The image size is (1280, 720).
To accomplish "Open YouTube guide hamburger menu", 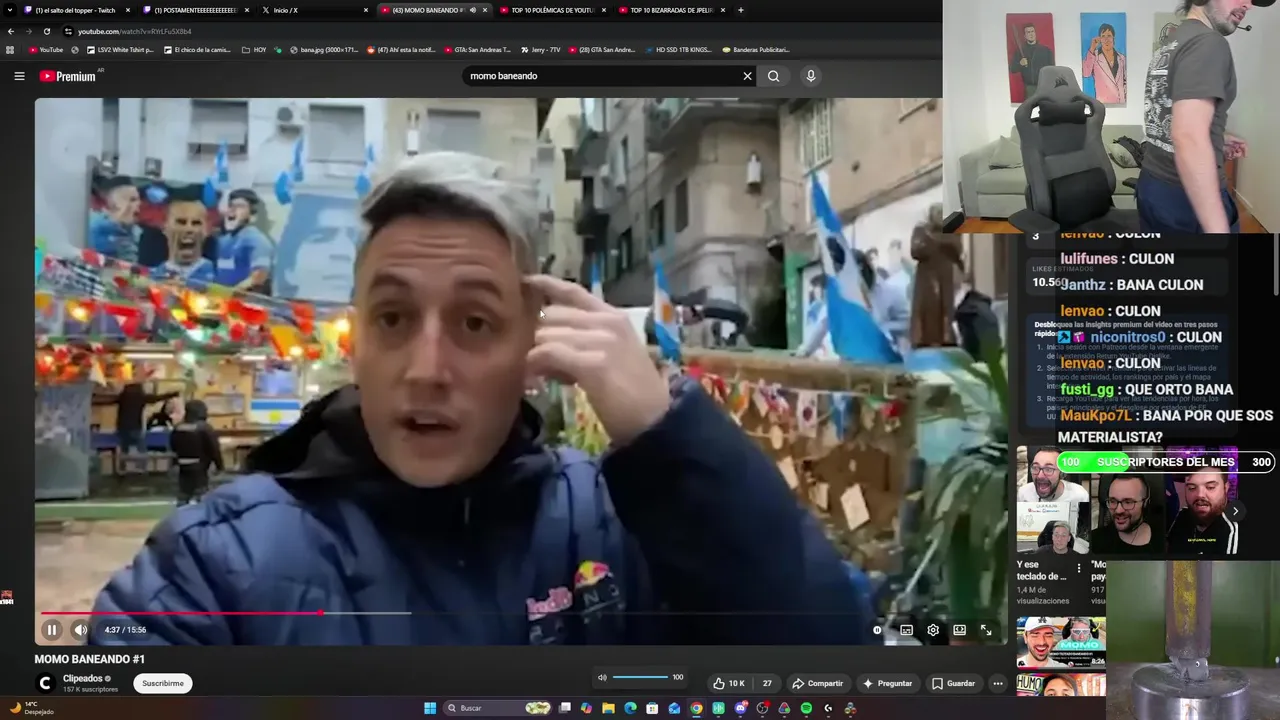I will (x=19, y=76).
